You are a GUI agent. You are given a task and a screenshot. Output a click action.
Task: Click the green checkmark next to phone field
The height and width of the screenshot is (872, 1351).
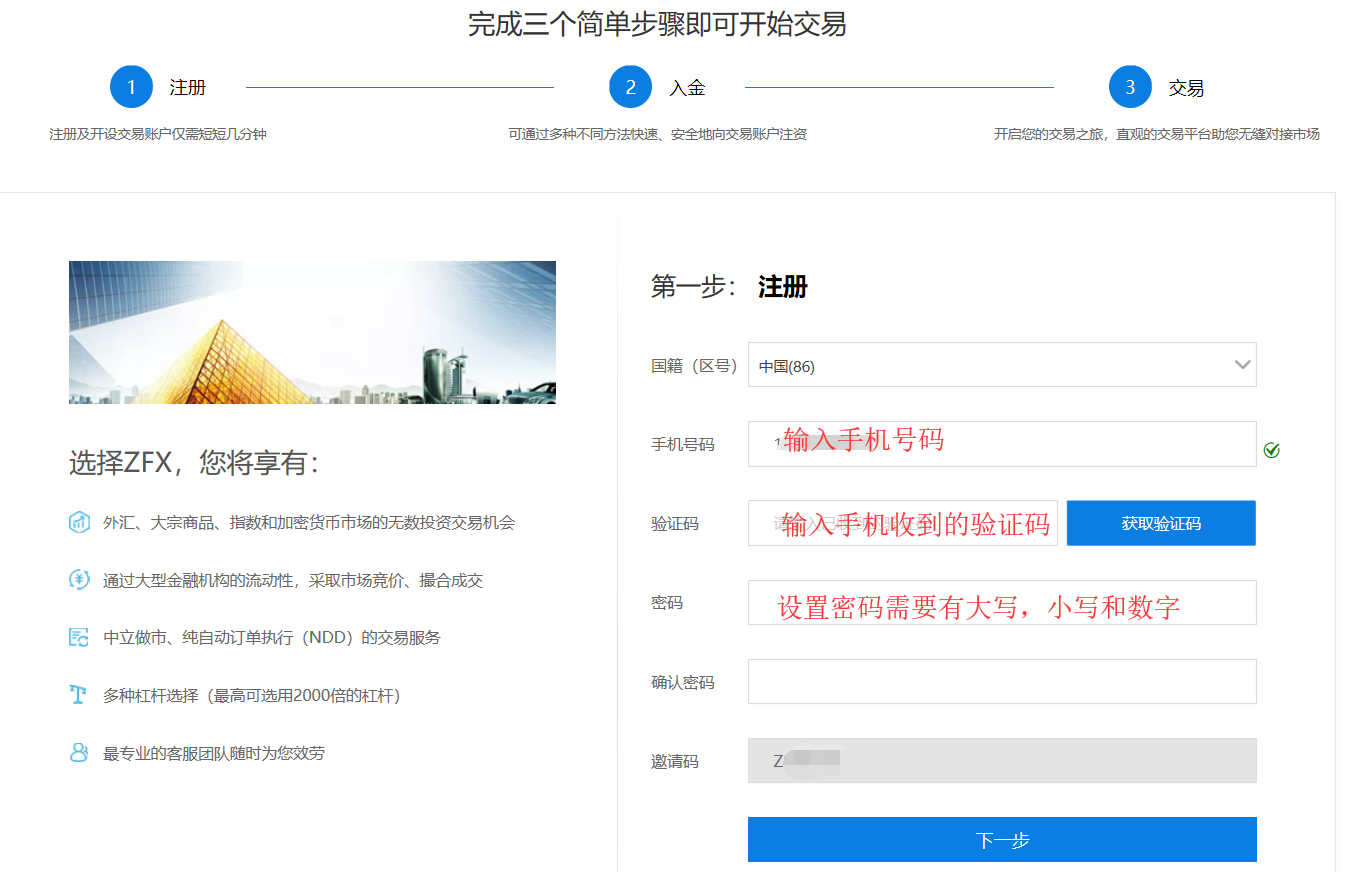pyautogui.click(x=1271, y=451)
